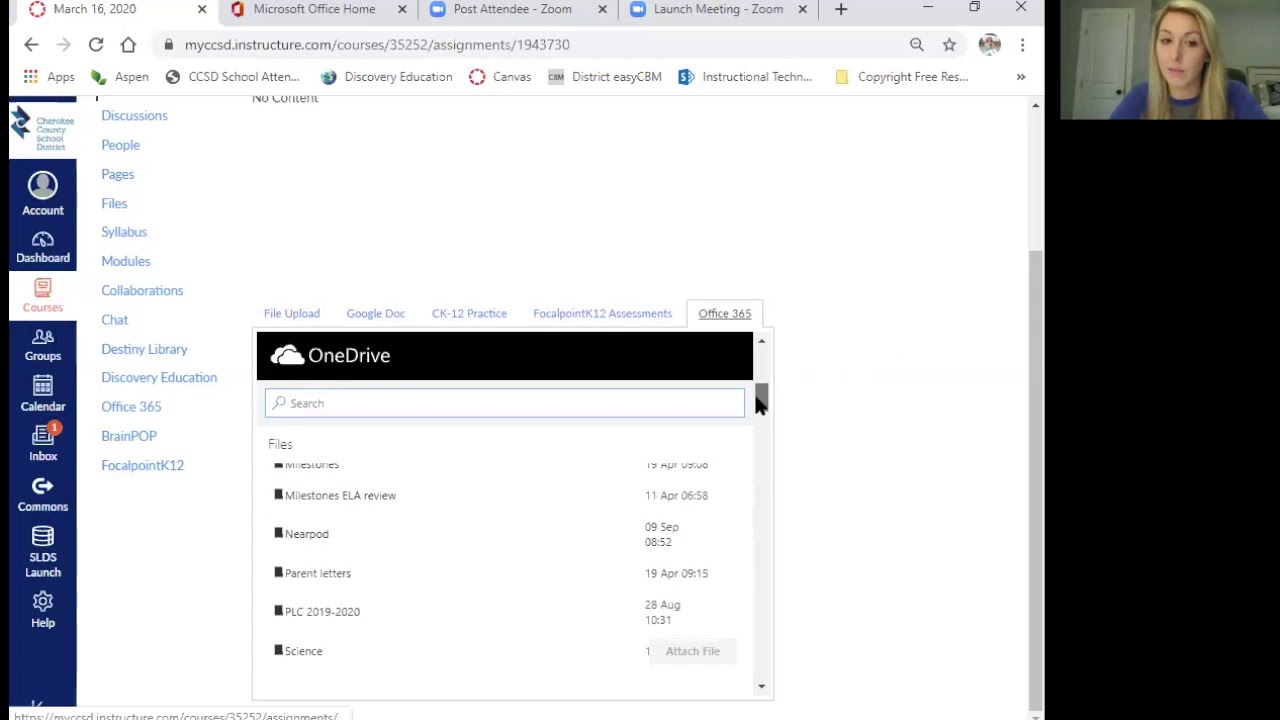
Task: Show more bookmarks with the chevron
Action: click(x=1021, y=77)
